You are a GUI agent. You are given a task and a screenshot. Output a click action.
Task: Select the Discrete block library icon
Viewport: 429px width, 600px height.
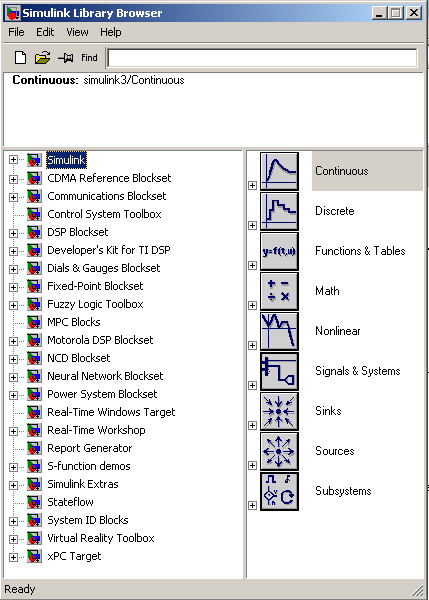pos(279,211)
